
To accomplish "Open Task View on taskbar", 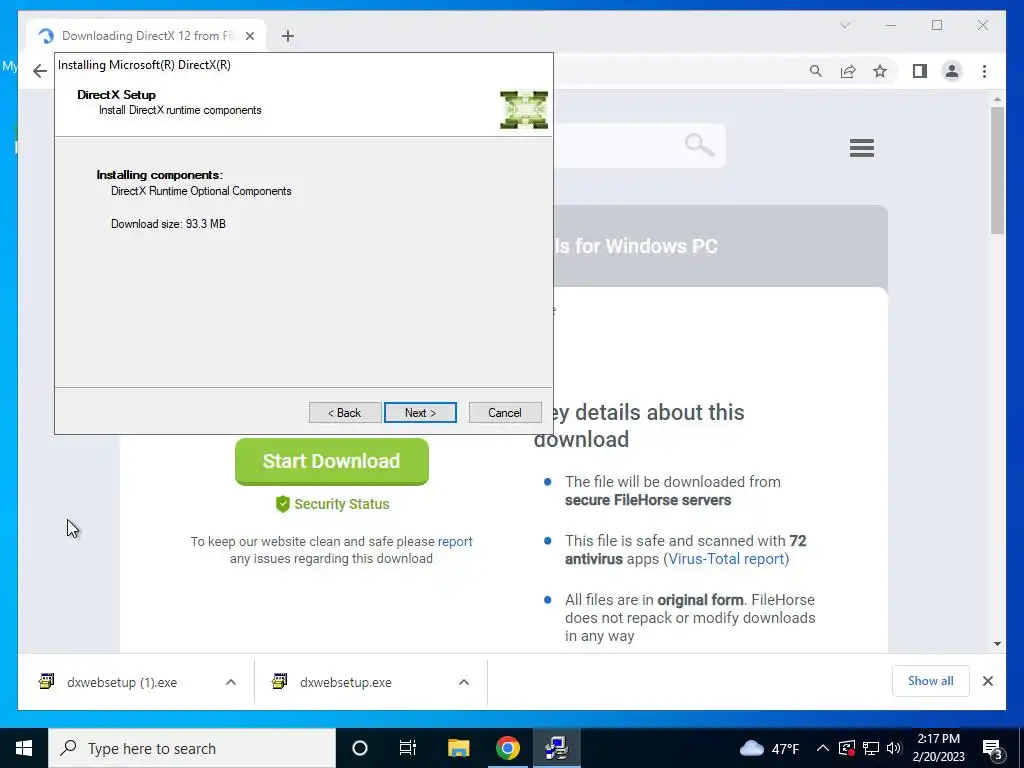I will coord(408,748).
